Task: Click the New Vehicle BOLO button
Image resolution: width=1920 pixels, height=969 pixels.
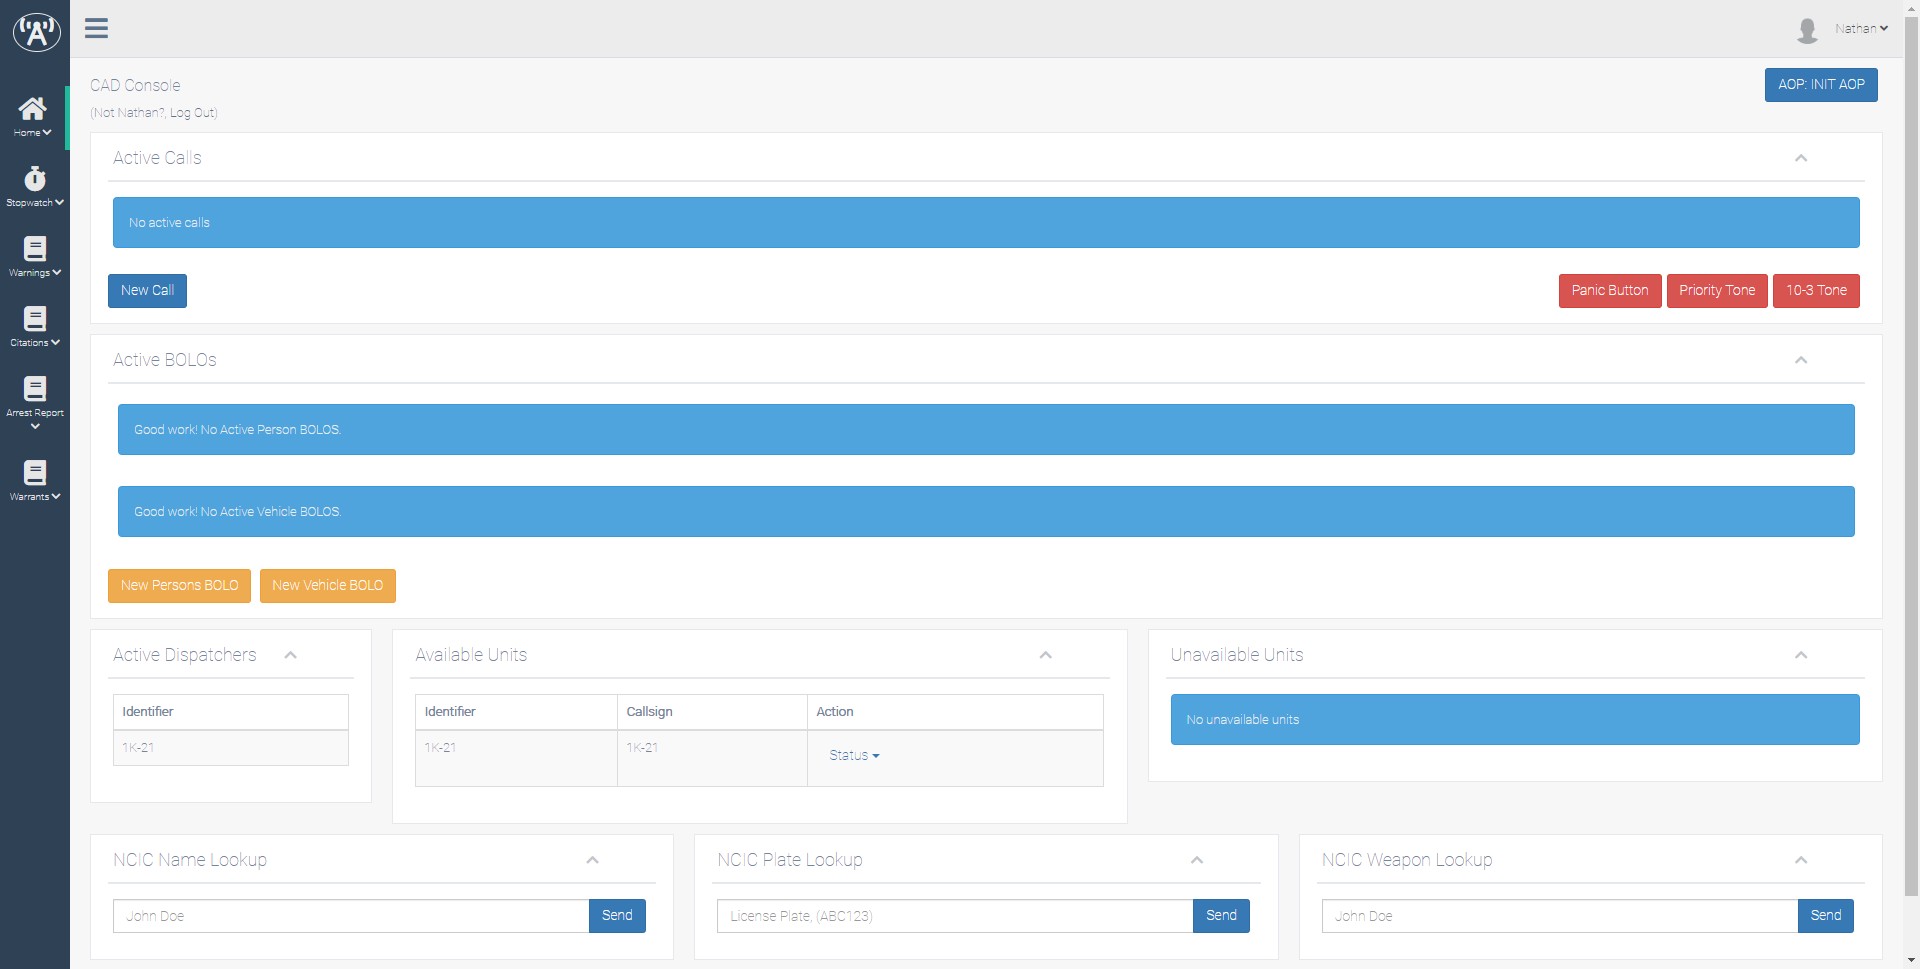Action: pos(327,586)
